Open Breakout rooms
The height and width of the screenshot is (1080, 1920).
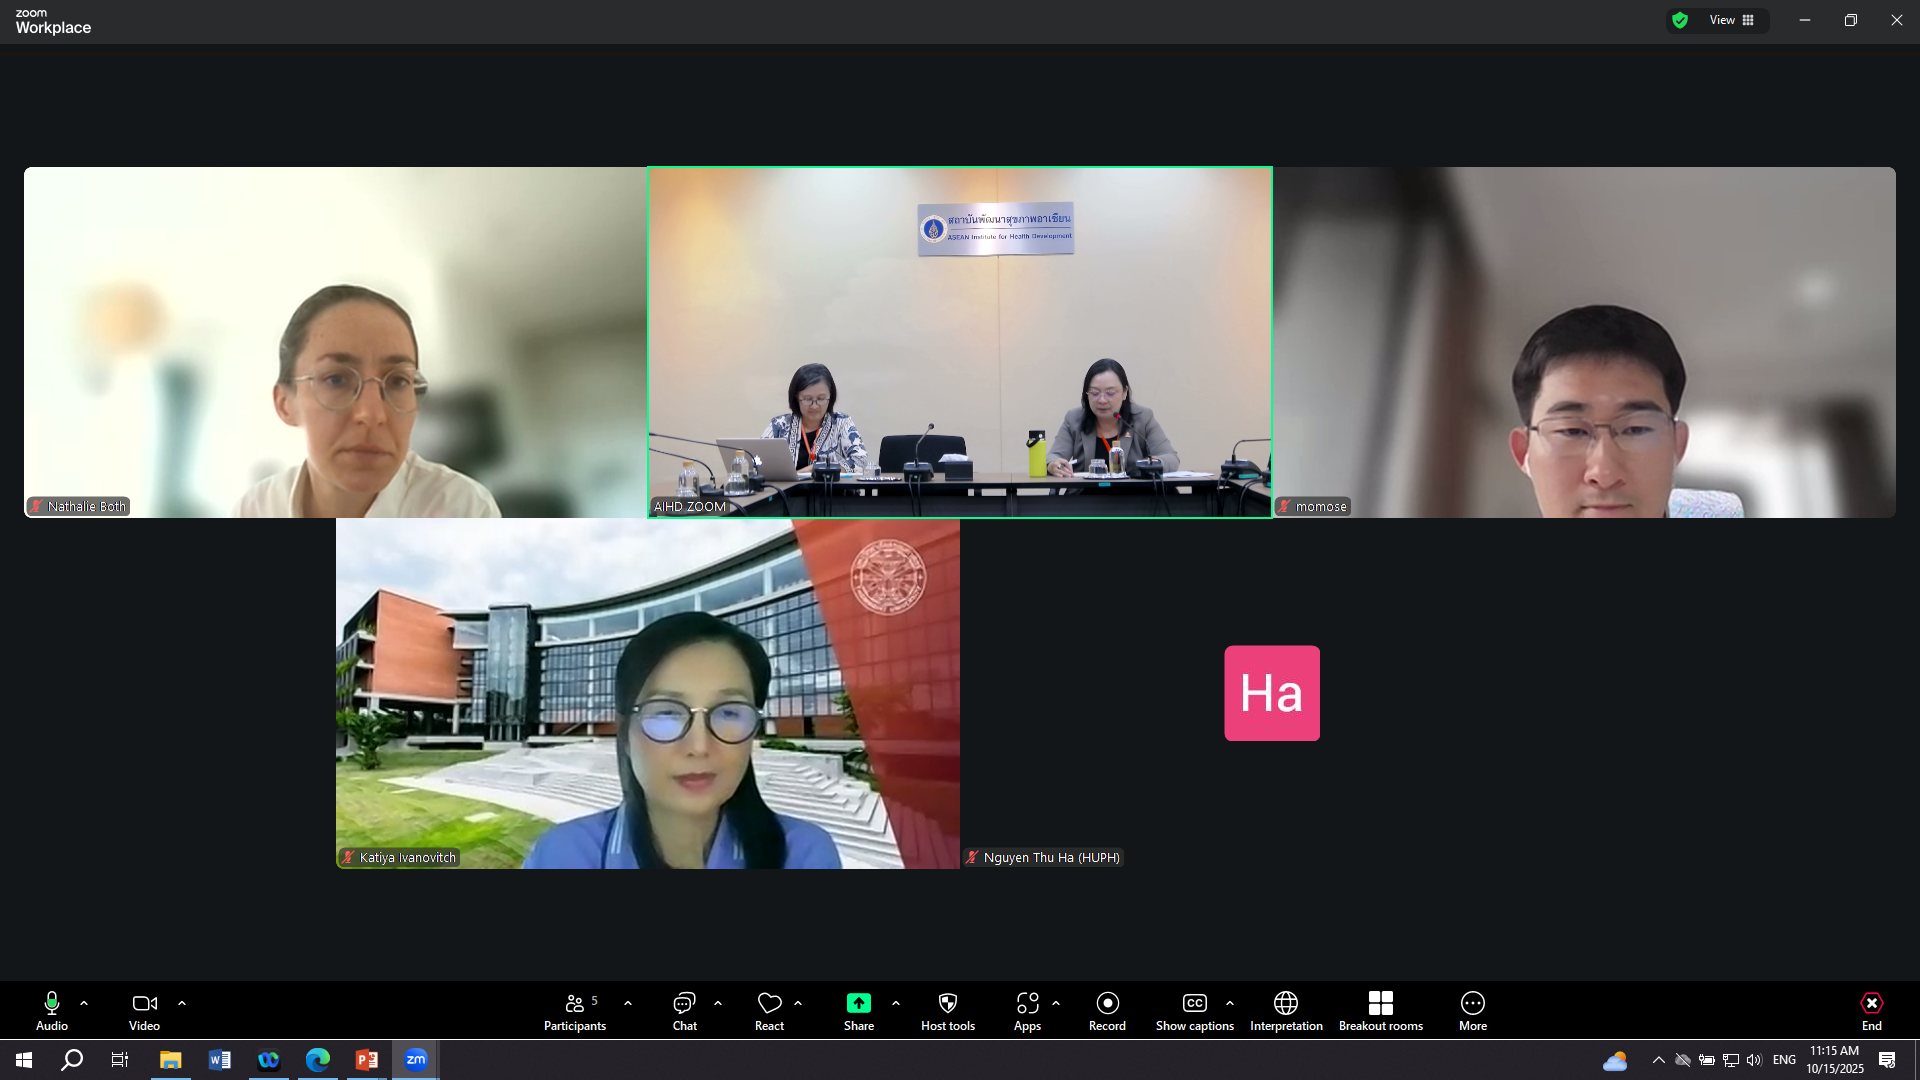pos(1380,1010)
